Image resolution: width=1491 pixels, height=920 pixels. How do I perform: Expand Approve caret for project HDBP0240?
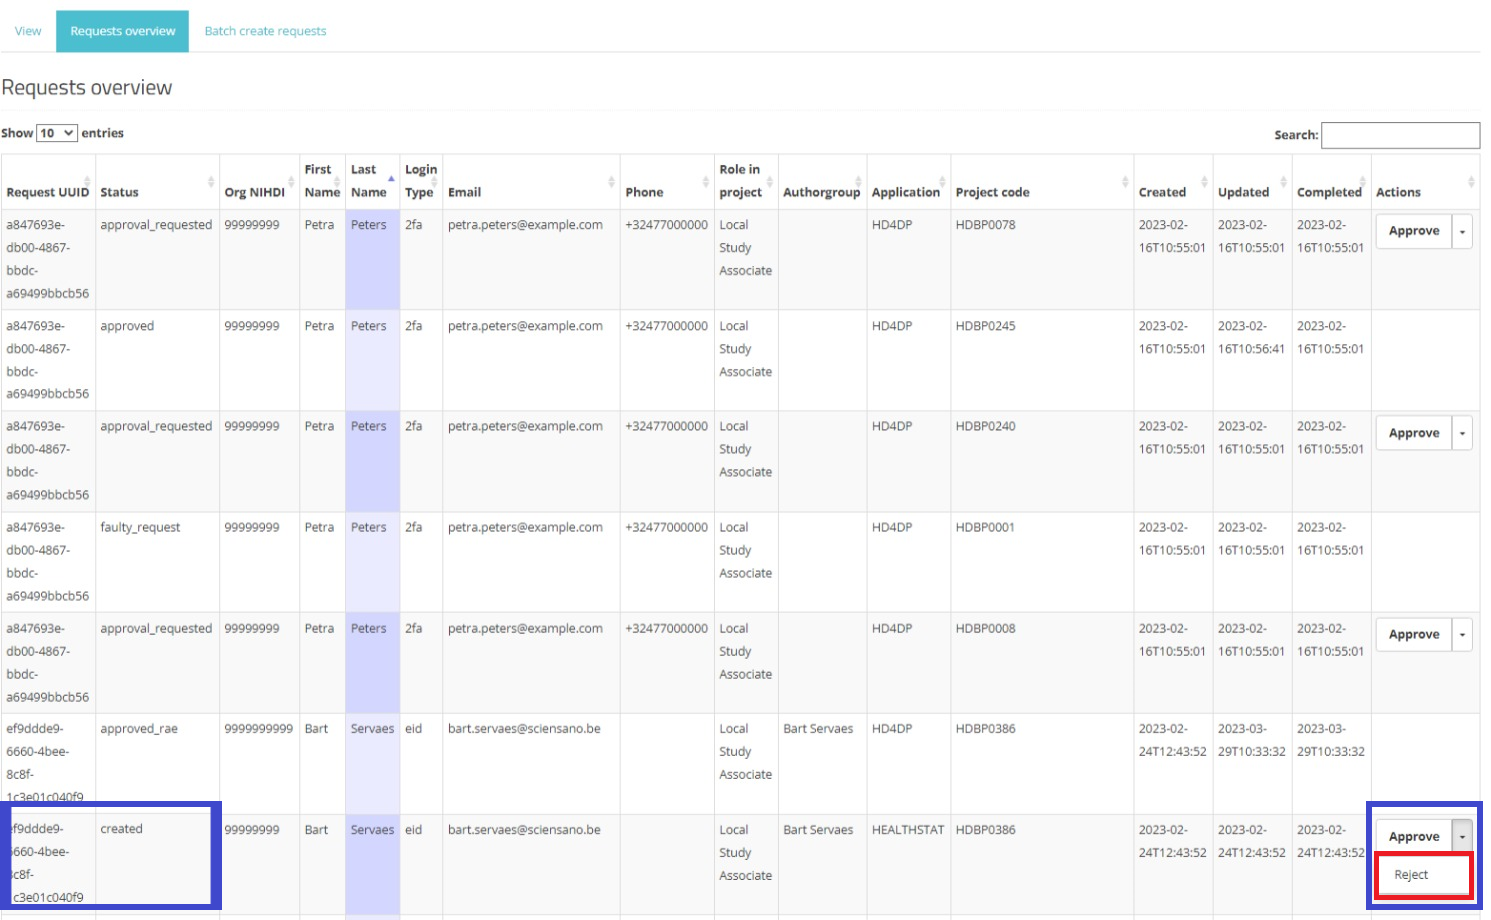pos(1462,434)
